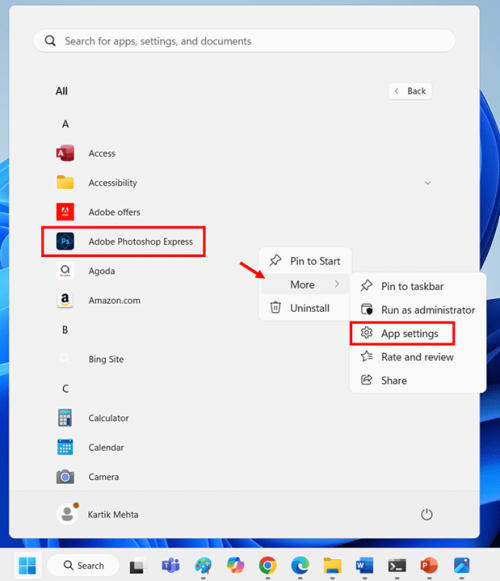
Task: Click the taskbar Search box
Action: pos(83,565)
